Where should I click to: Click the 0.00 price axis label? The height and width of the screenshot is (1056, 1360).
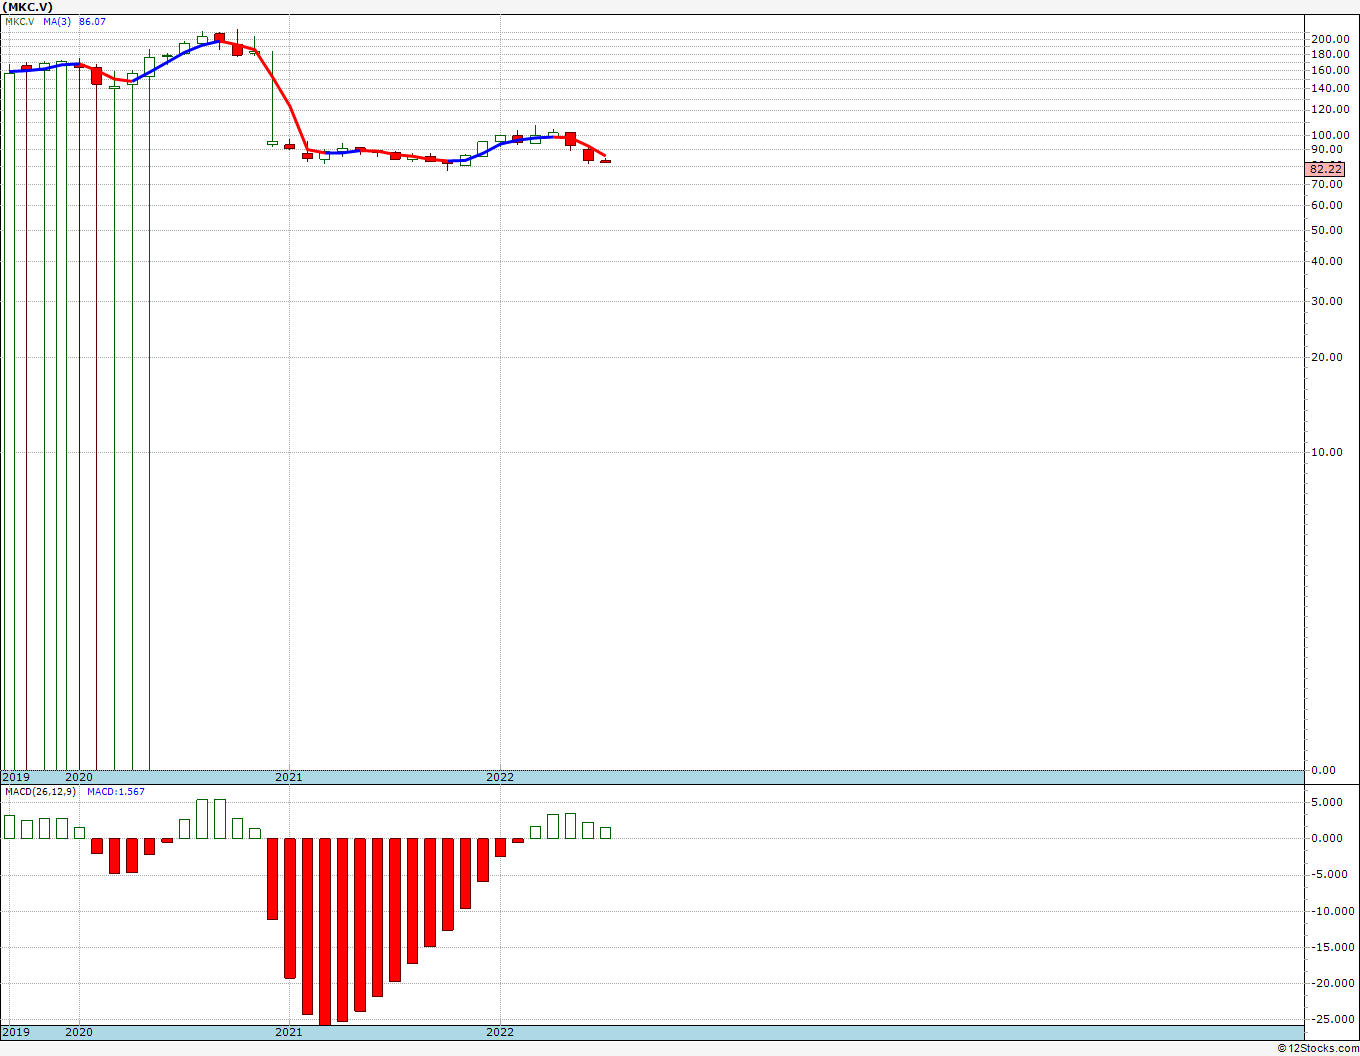[1324, 770]
